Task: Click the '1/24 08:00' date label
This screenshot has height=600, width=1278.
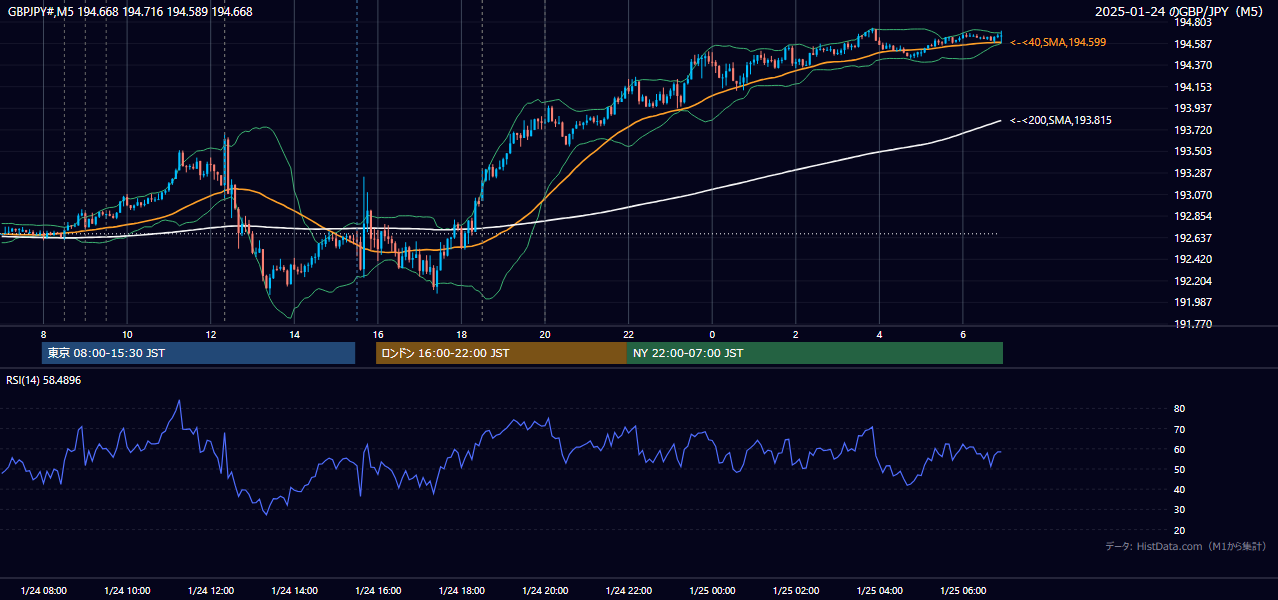Action: coord(43,591)
